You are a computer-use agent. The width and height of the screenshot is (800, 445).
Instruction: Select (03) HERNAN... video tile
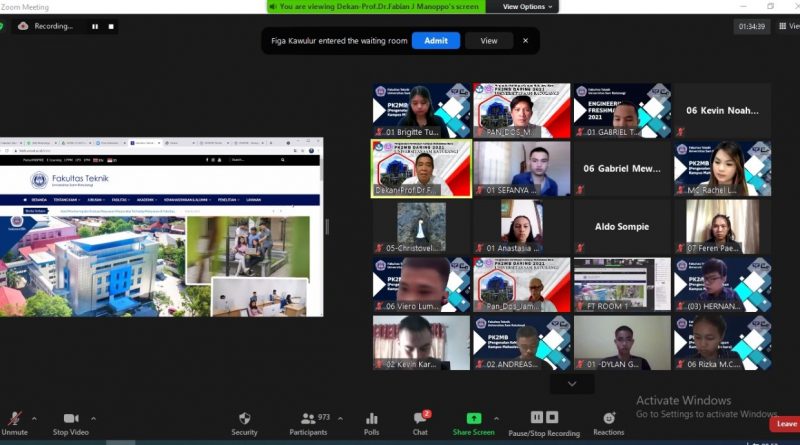click(722, 285)
